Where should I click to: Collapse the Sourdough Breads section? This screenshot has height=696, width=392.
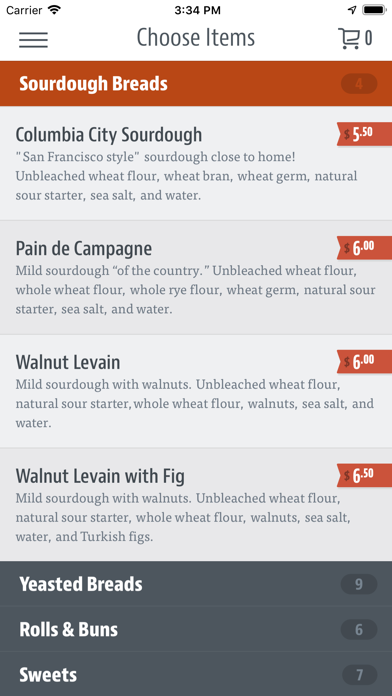[x=196, y=83]
